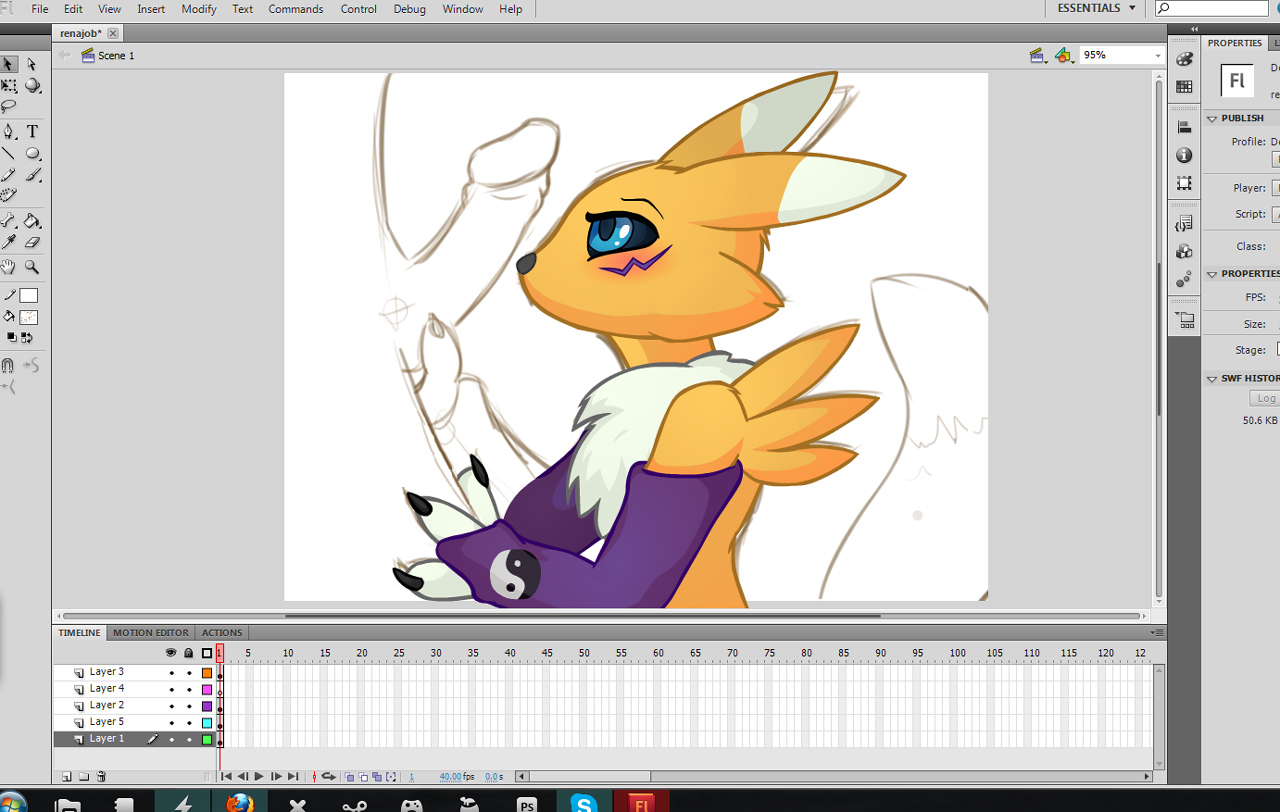Open the Edit Scene dropdown

coord(1037,55)
